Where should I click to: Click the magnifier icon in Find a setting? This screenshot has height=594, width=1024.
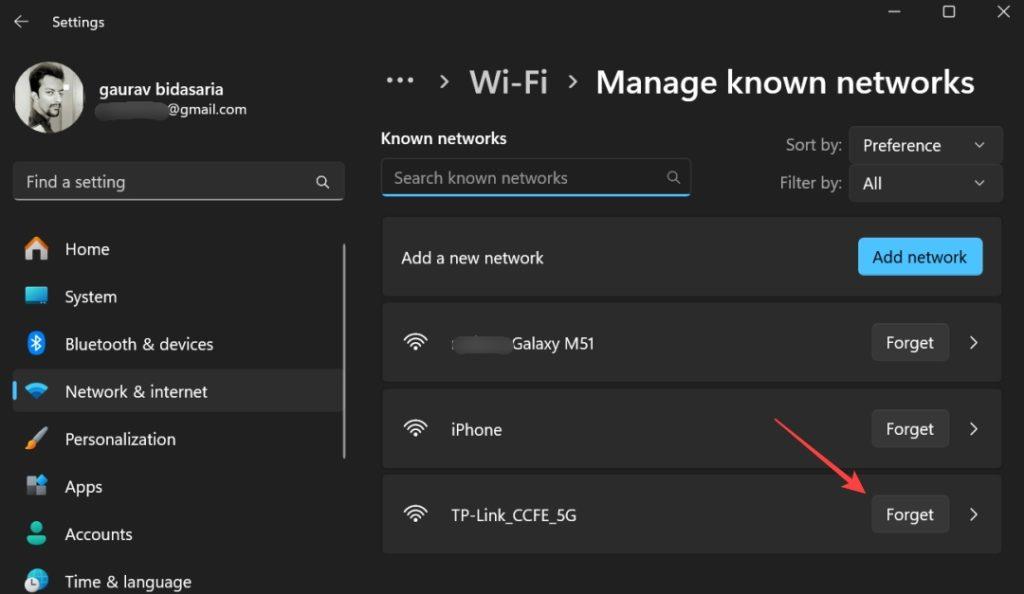(x=323, y=182)
